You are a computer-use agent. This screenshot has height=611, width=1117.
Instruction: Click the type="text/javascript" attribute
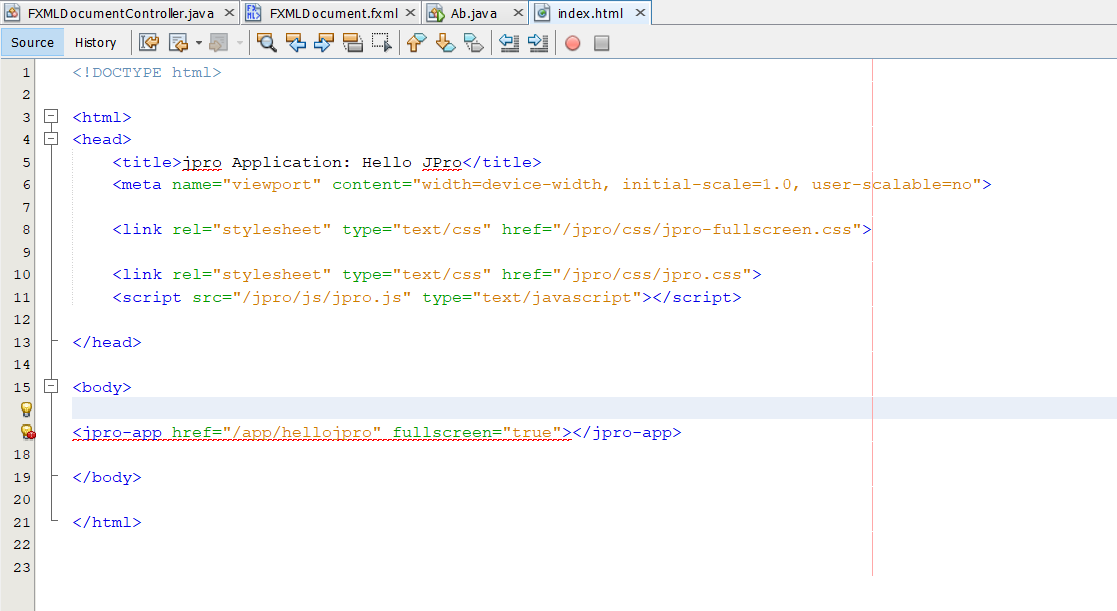click(532, 297)
